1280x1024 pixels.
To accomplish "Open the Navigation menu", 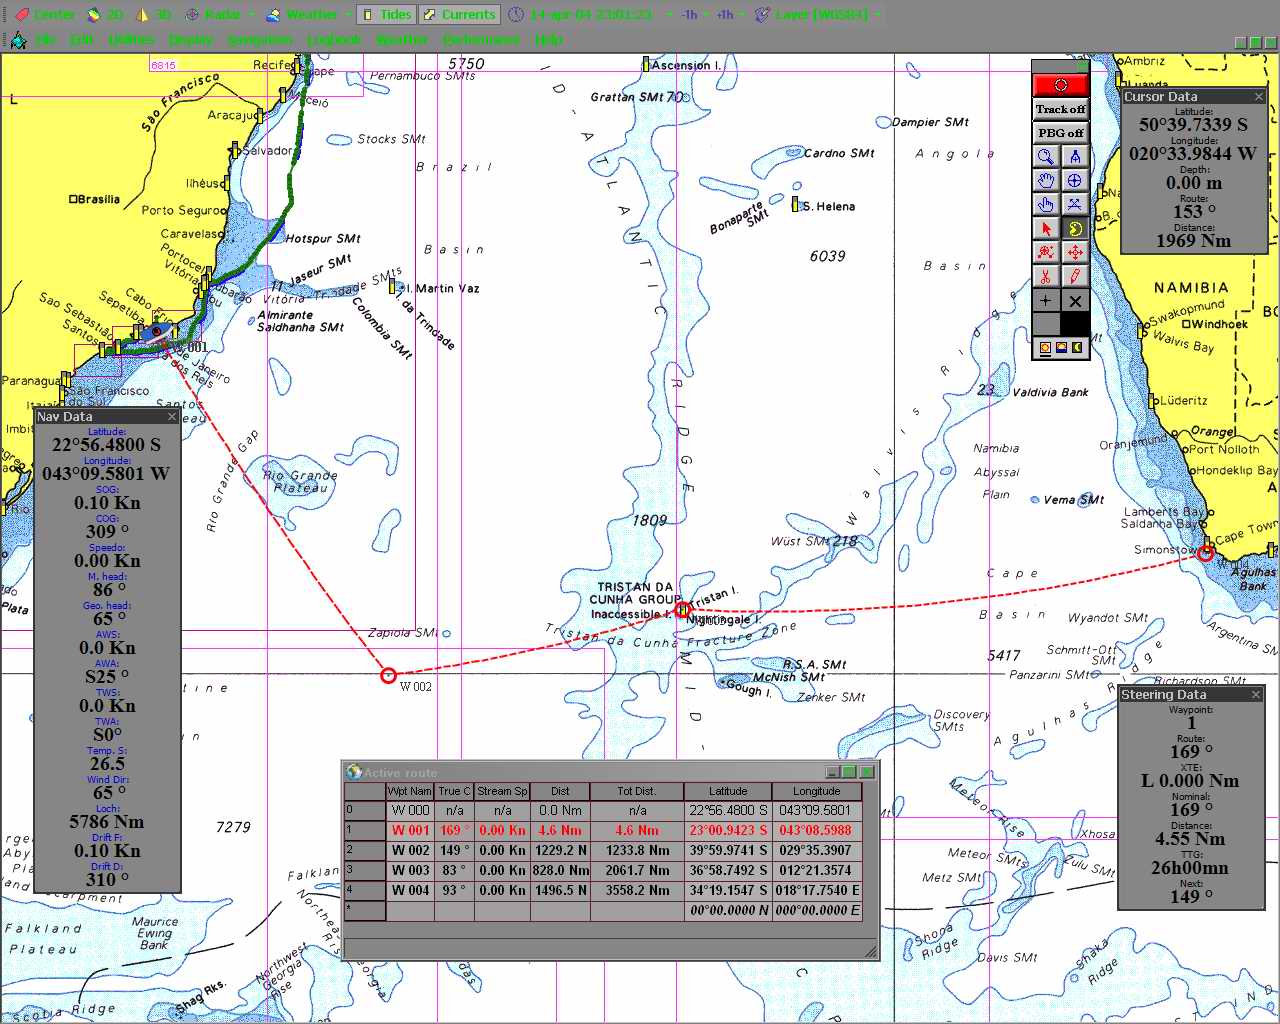I will tap(260, 40).
